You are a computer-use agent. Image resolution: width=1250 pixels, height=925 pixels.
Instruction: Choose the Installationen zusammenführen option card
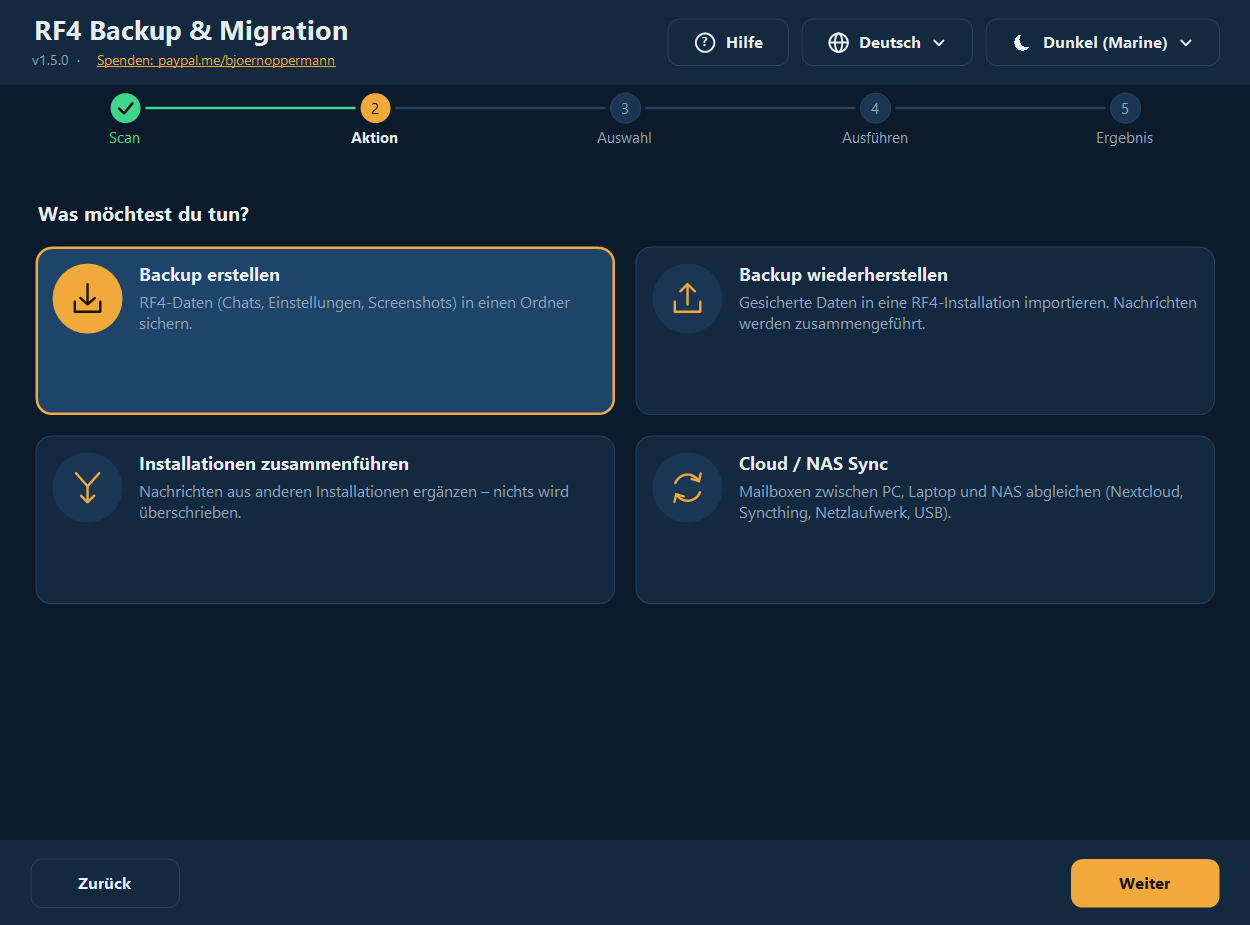(325, 520)
